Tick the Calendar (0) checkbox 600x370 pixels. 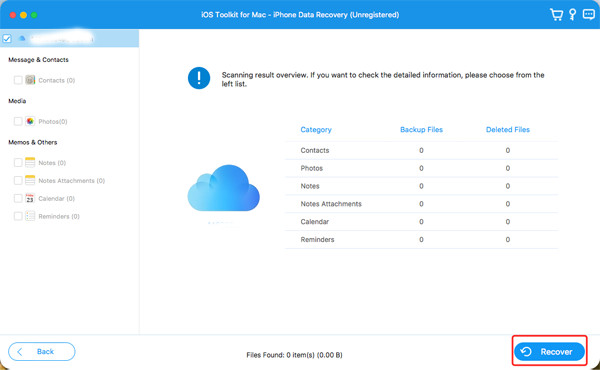point(18,198)
